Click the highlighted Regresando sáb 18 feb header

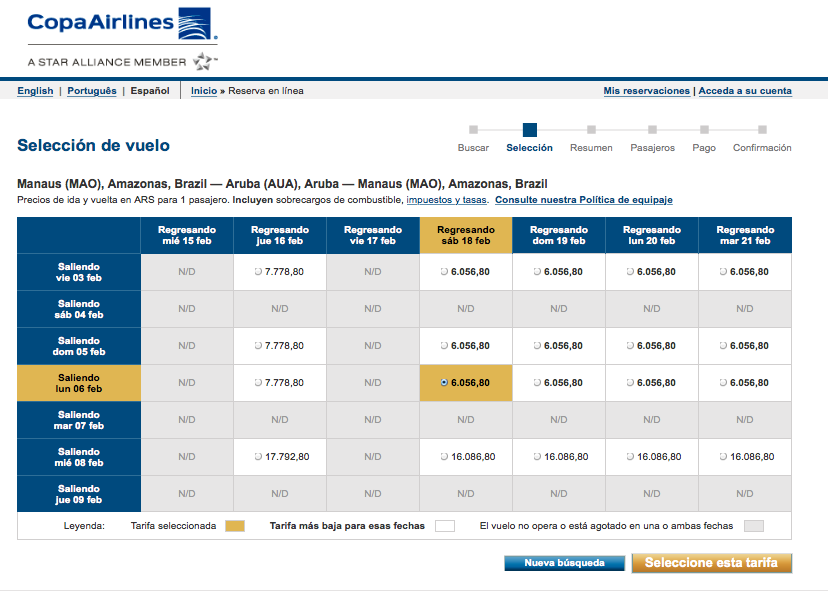coord(466,236)
